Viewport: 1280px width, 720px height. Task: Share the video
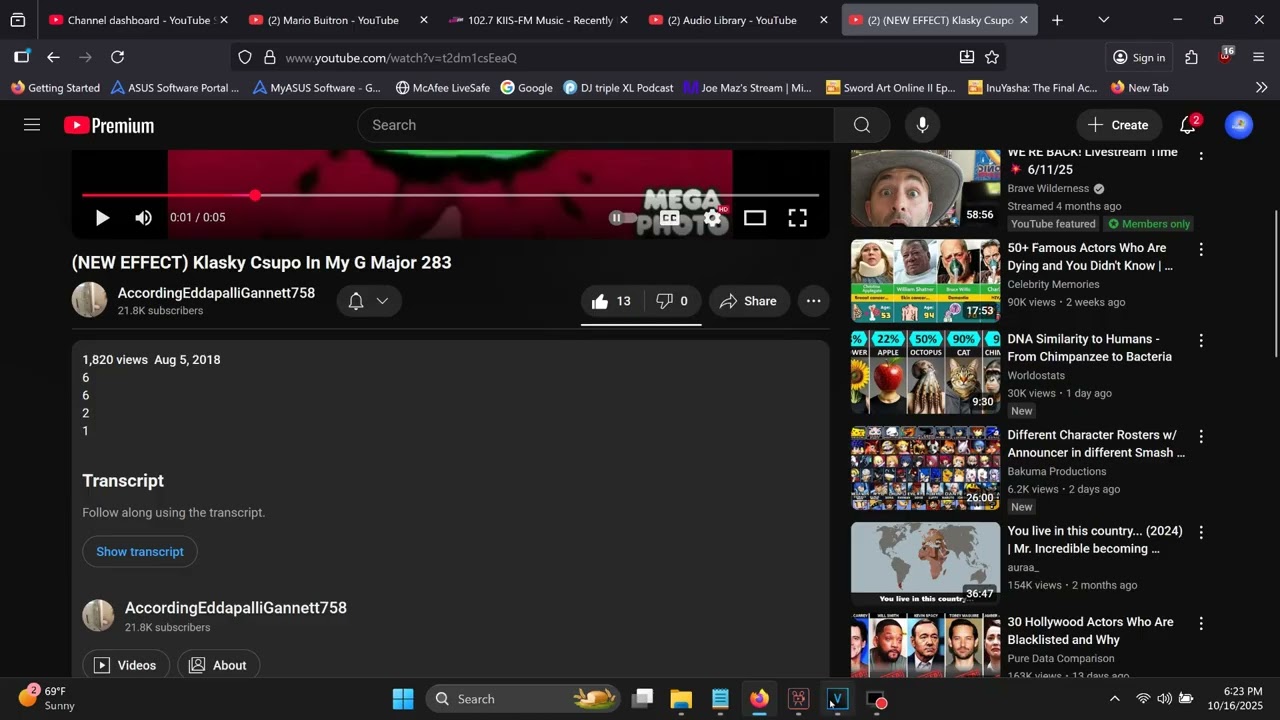click(x=749, y=301)
